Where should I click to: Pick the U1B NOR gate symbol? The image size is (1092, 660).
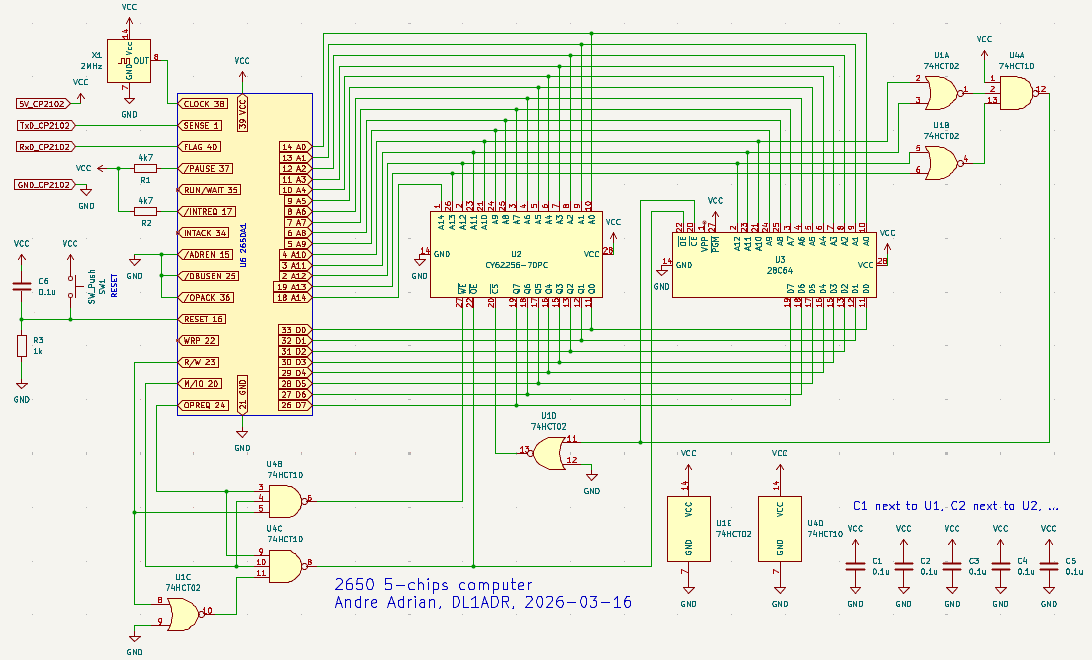941,161
